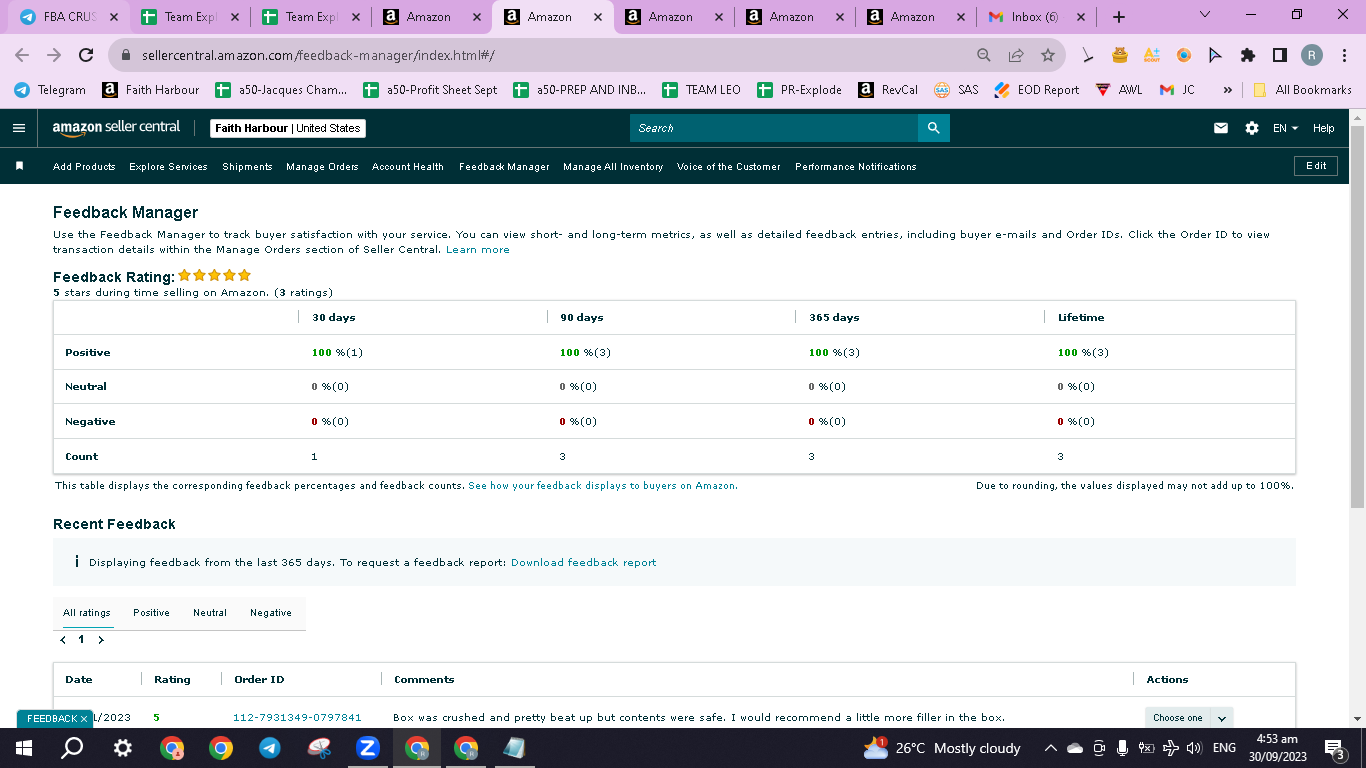Expand hidden bookmarks with double chevron
Screen dimensions: 1366x768
[1227, 90]
